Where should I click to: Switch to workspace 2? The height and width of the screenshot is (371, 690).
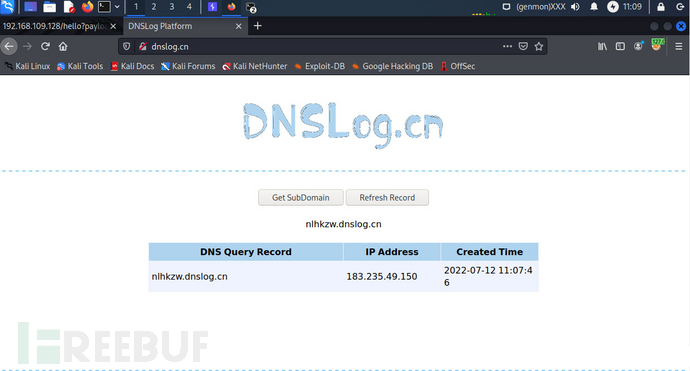coord(154,7)
